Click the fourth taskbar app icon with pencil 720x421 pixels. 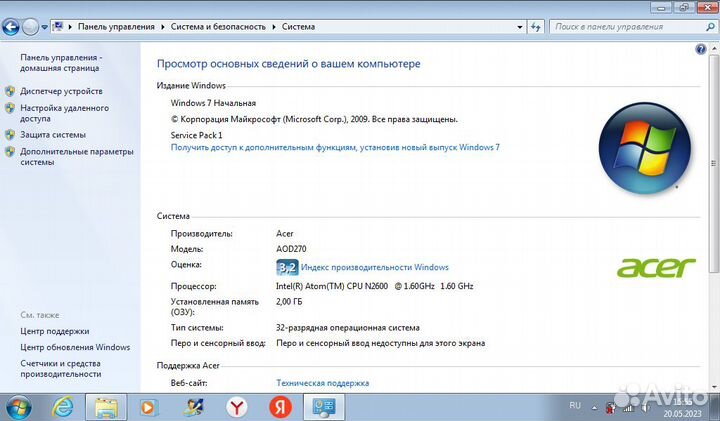pos(193,407)
